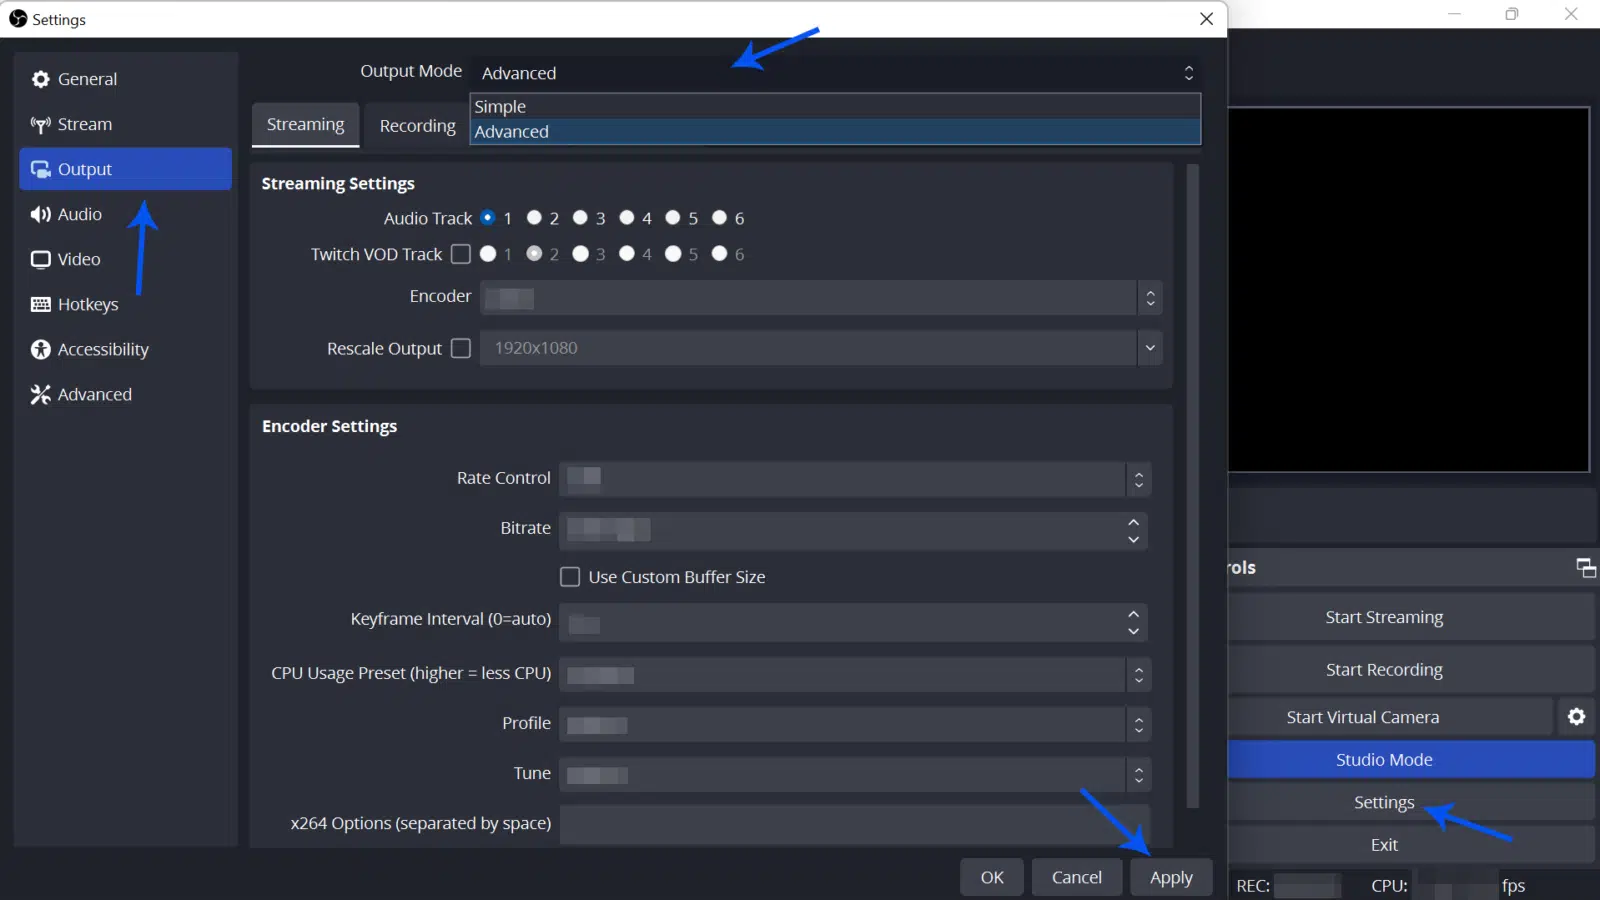1600x900 pixels.
Task: Click the Video display icon in sidebar
Action: 40,259
